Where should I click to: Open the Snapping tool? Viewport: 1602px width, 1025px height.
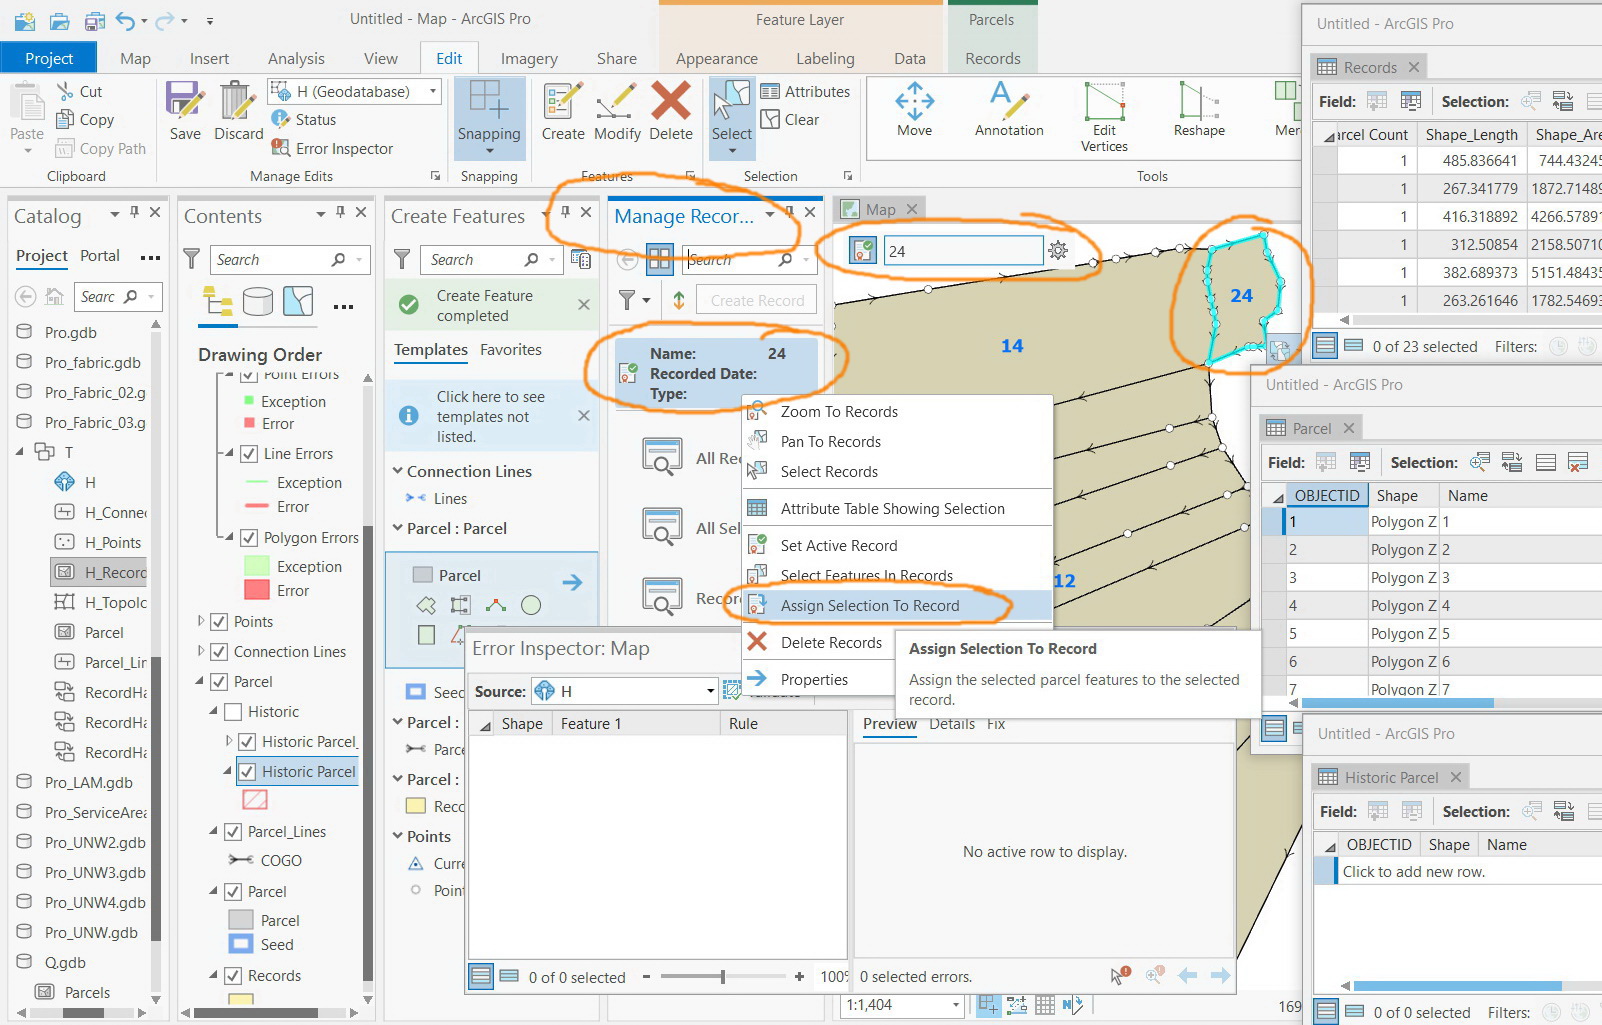pyautogui.click(x=489, y=118)
